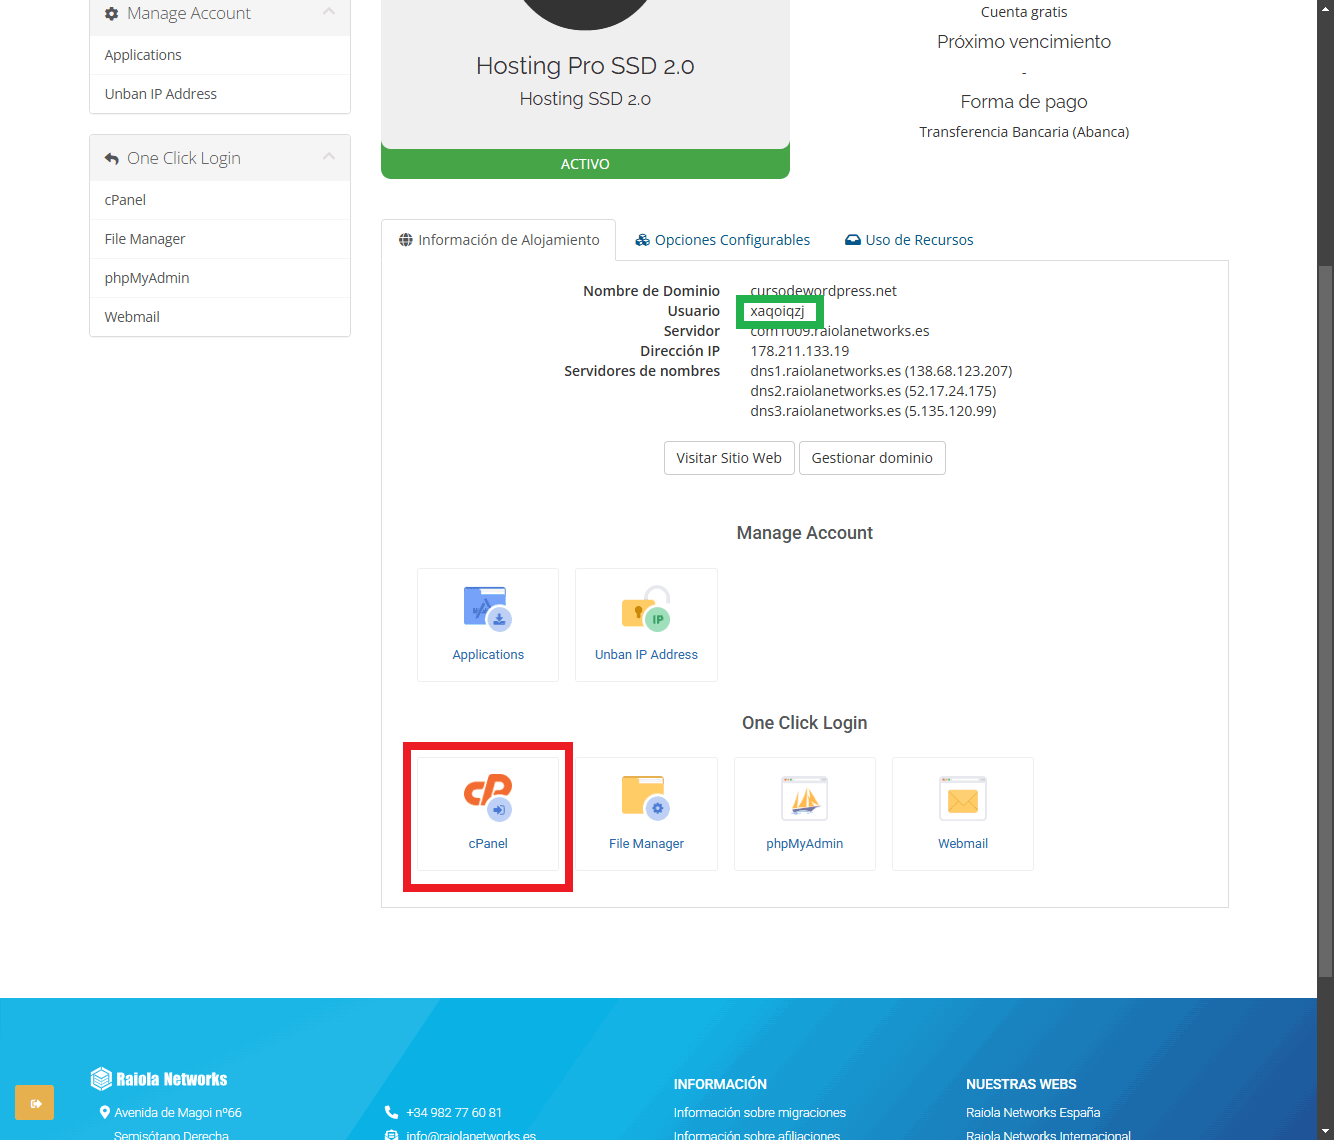Viewport: 1334px width, 1140px height.
Task: Click location pin icon in footer
Action: [104, 1112]
